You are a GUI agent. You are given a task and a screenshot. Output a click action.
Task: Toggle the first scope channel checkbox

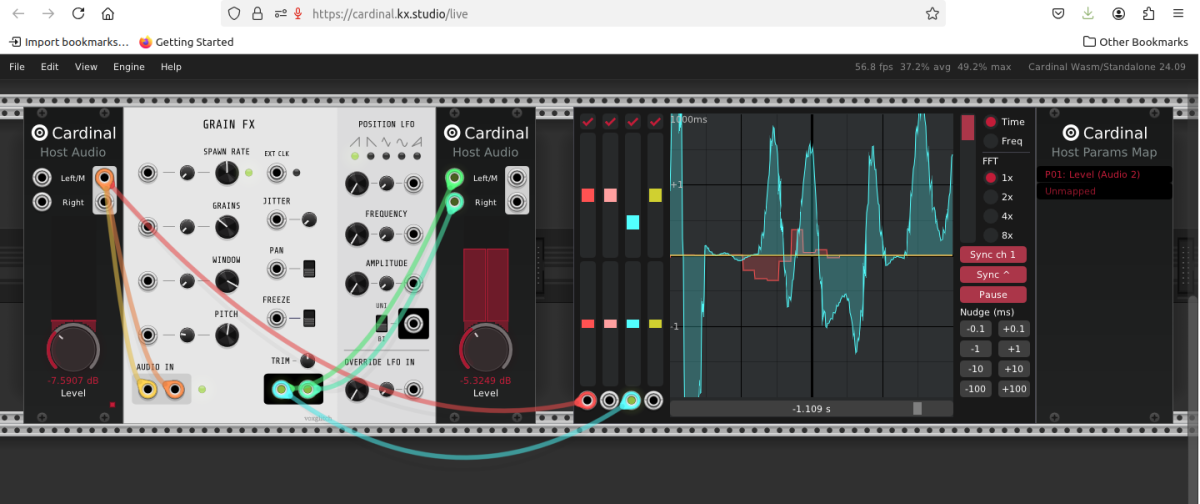pos(588,122)
